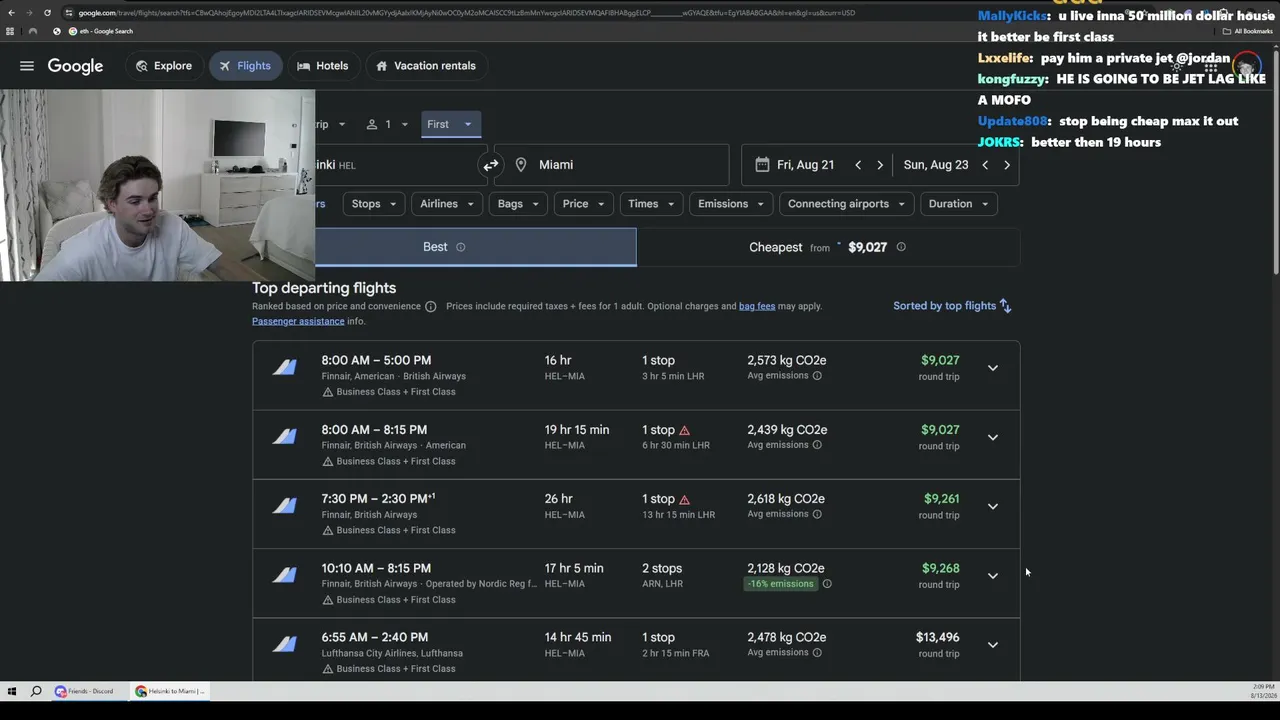
Task: Switch to the Friends - Discord taskbar app
Action: tap(84, 691)
